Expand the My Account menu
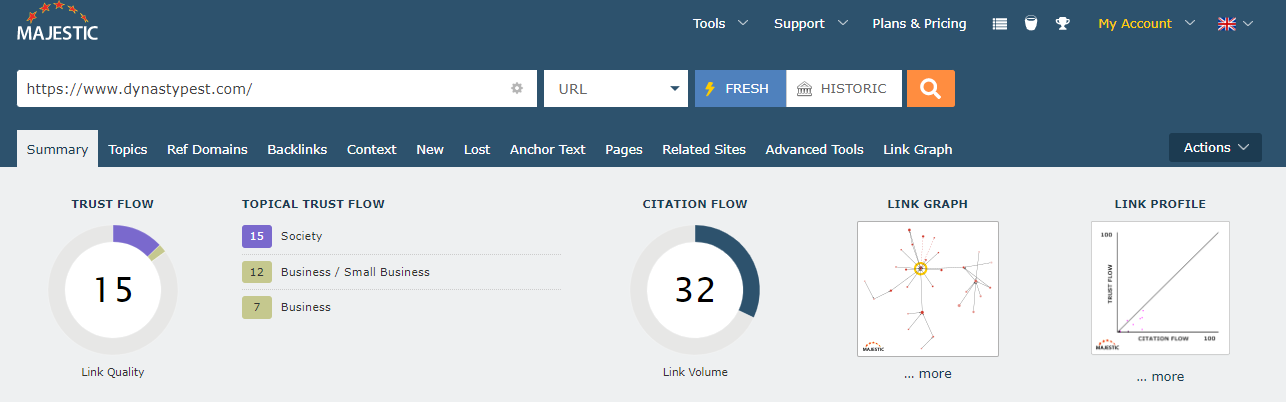 [1146, 24]
